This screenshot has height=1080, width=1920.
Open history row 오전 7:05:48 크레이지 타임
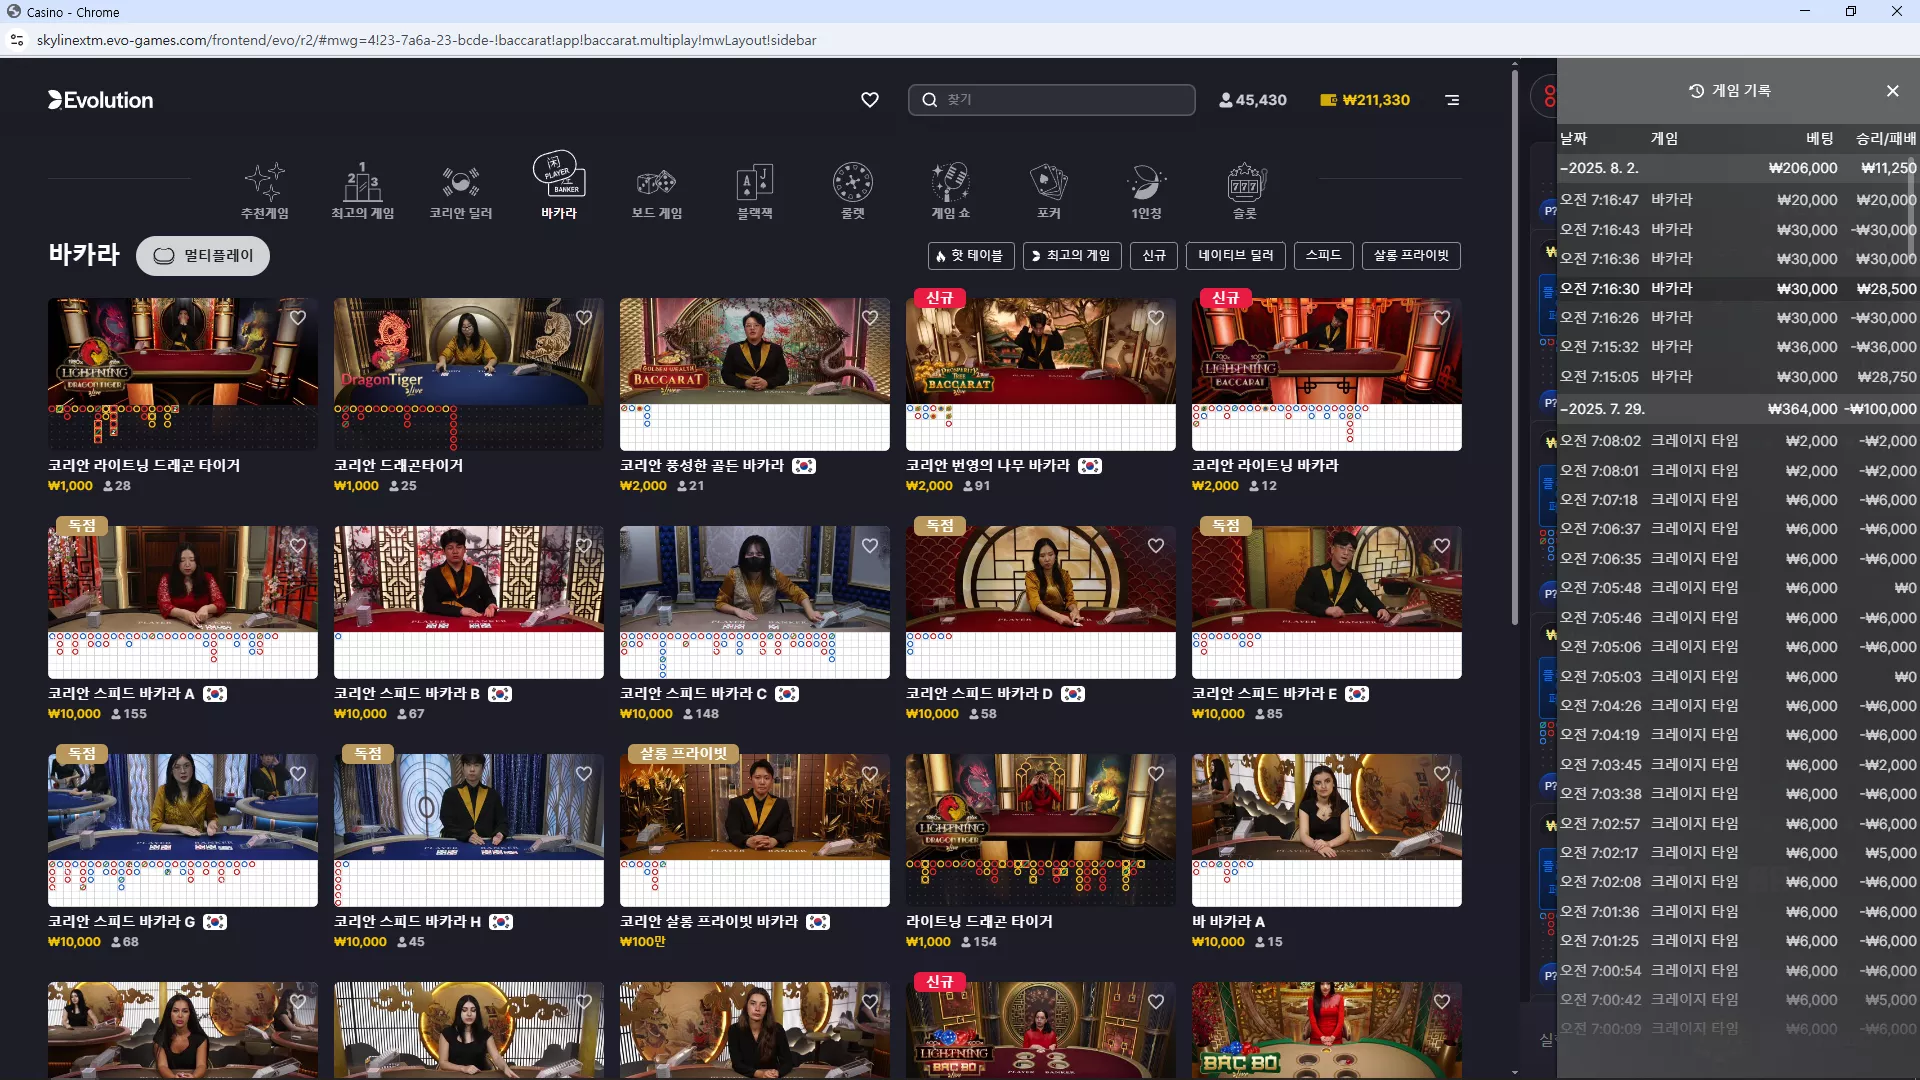1738,588
